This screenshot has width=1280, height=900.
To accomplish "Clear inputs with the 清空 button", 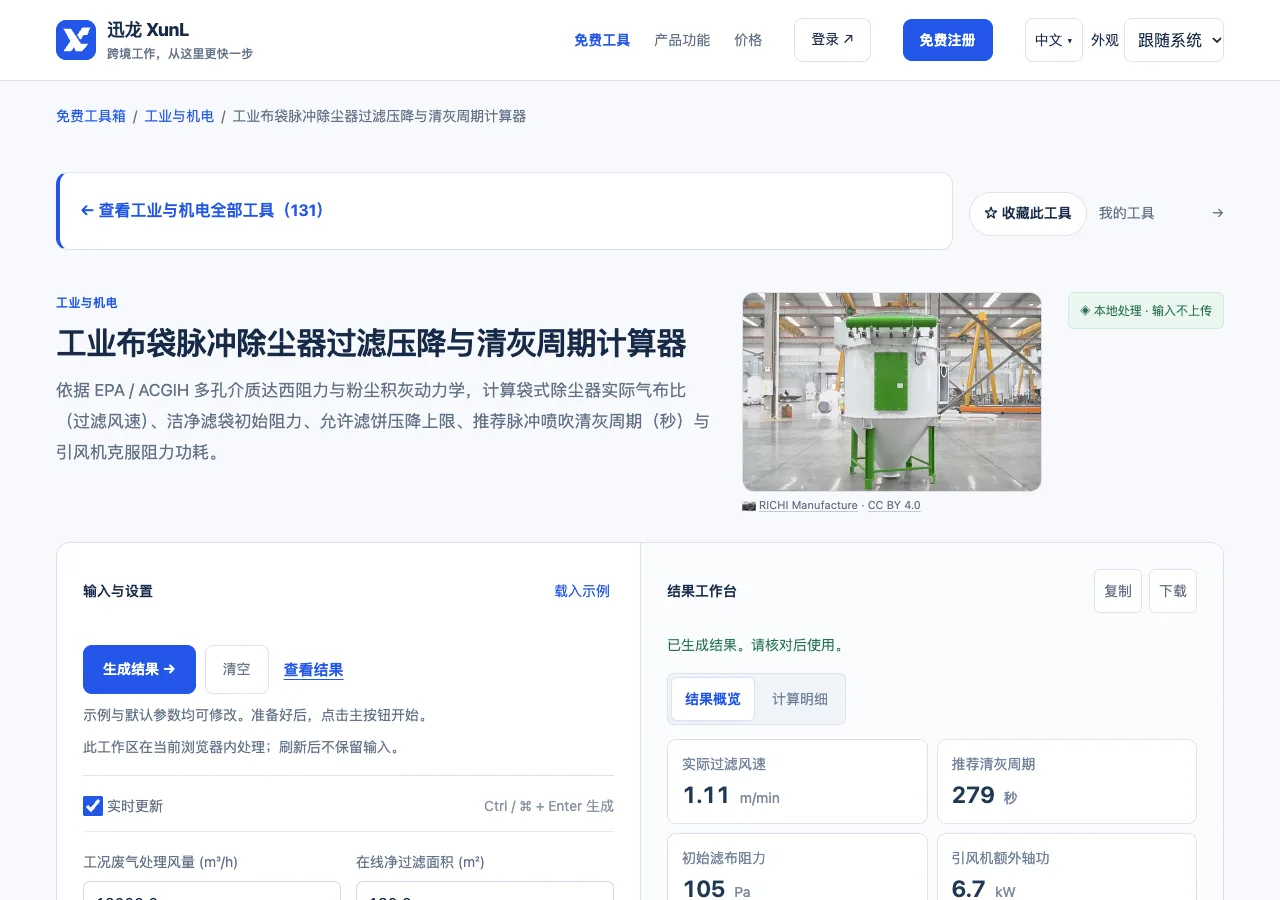I will click(237, 669).
